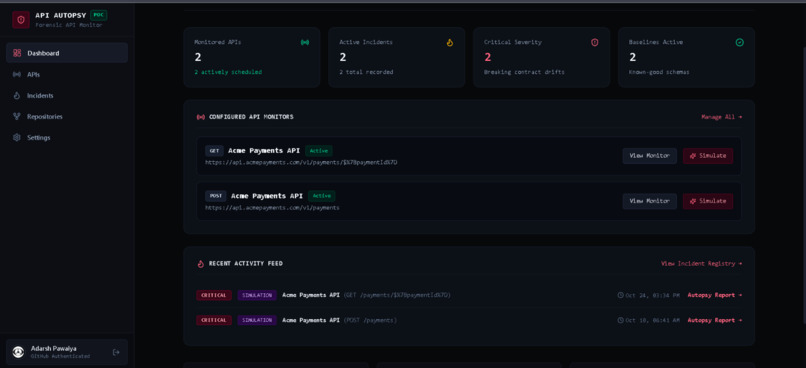806x368 pixels.
Task: Click the CRITICAL tag on the GET incident
Action: click(214, 296)
